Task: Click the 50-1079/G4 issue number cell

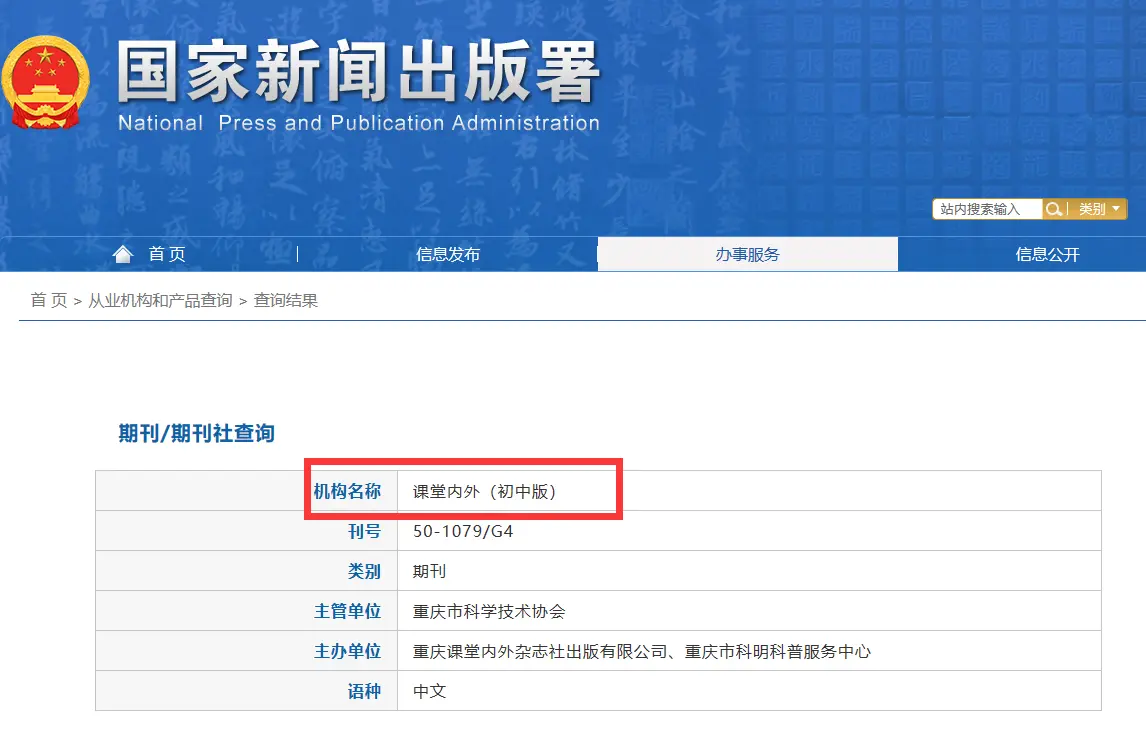Action: 463,531
